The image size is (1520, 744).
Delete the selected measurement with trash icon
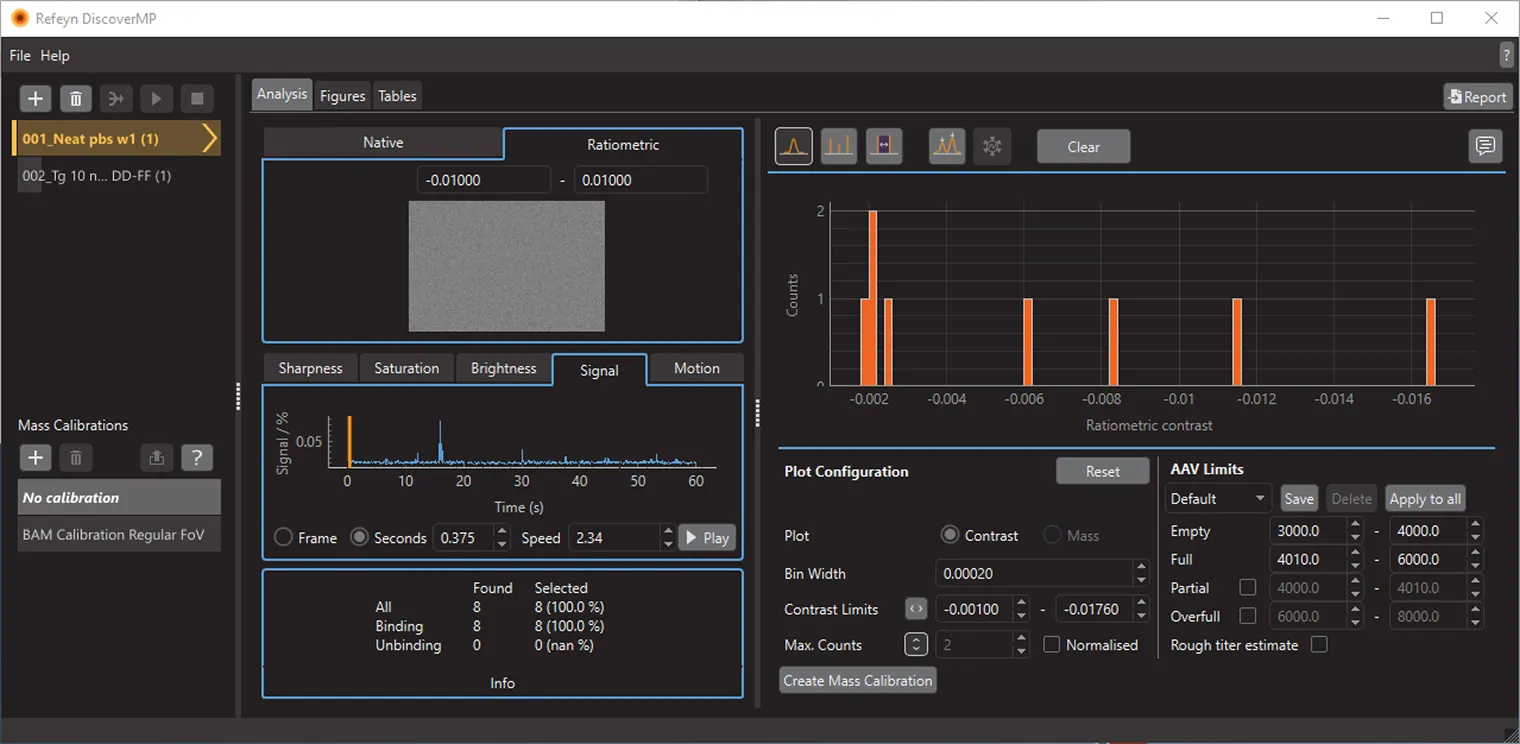pos(76,98)
